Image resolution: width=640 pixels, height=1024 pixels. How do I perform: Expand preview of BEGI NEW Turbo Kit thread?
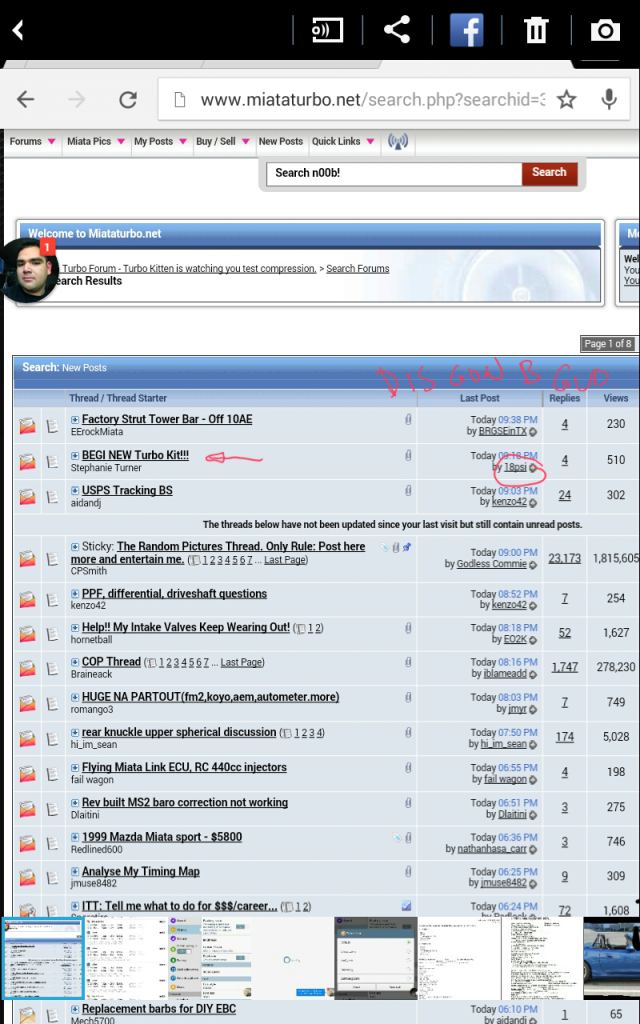(x=74, y=456)
